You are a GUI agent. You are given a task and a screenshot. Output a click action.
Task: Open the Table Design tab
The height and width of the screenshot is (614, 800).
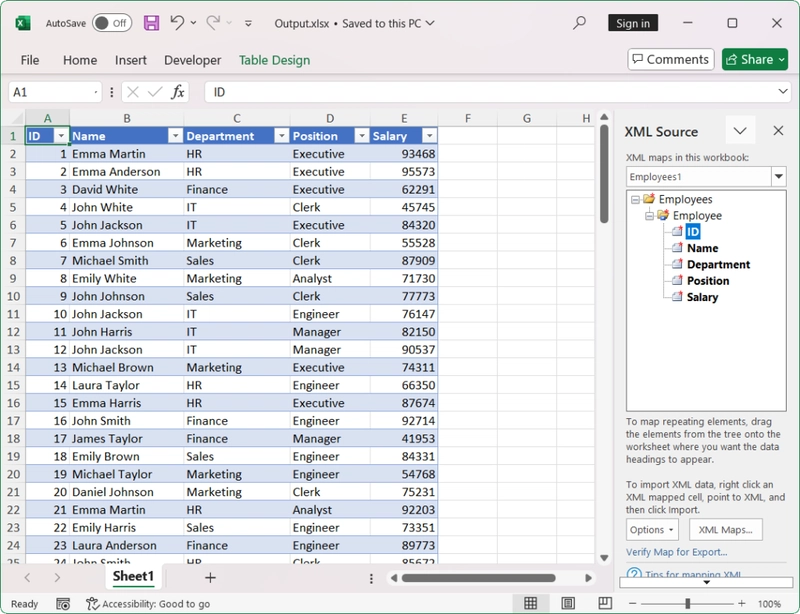coord(274,60)
